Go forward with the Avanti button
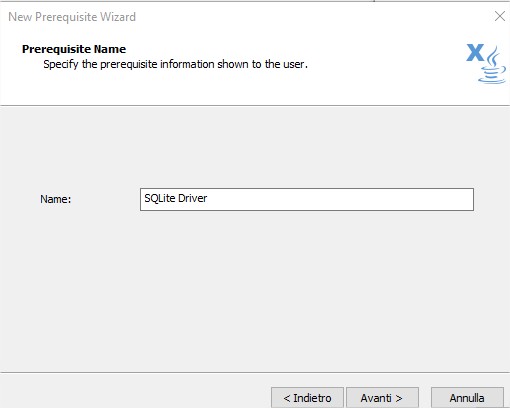Screen dimensions: 510x408 tap(382, 398)
